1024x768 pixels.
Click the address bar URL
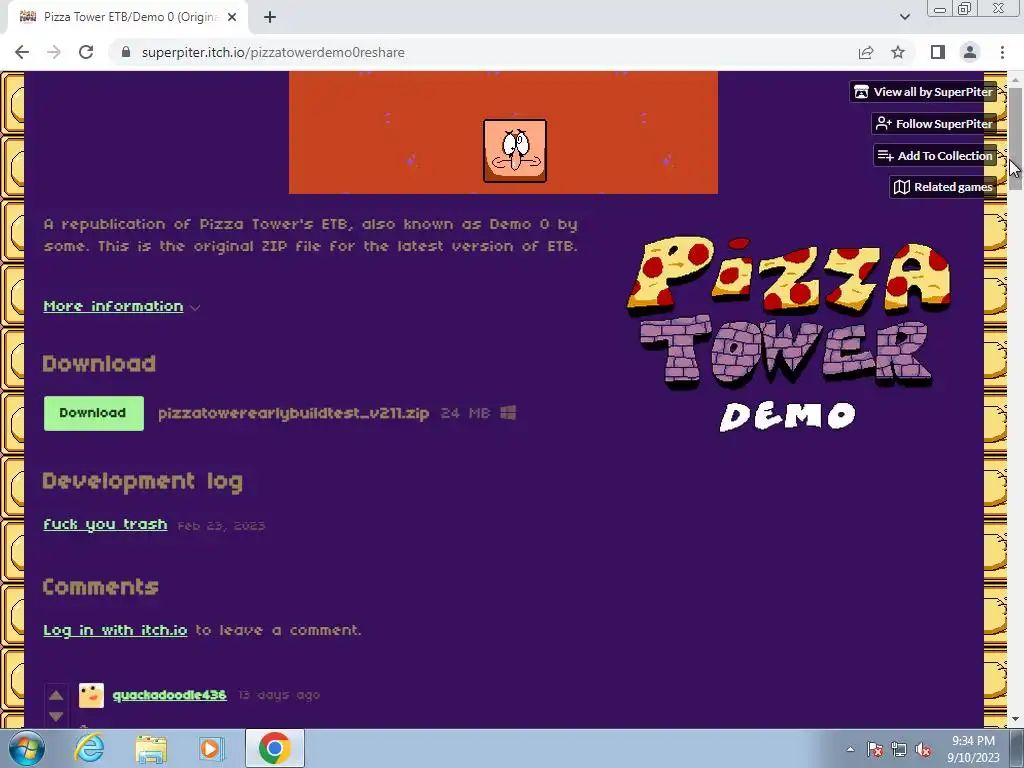273,52
